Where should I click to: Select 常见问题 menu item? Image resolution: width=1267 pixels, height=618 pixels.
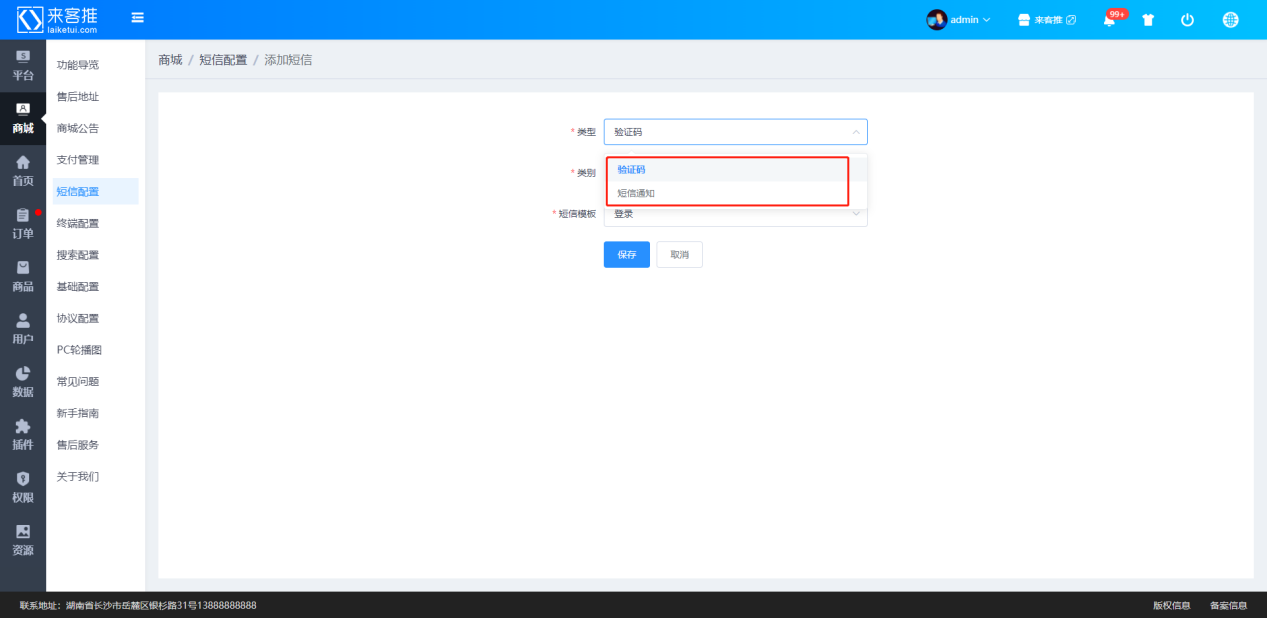78,382
